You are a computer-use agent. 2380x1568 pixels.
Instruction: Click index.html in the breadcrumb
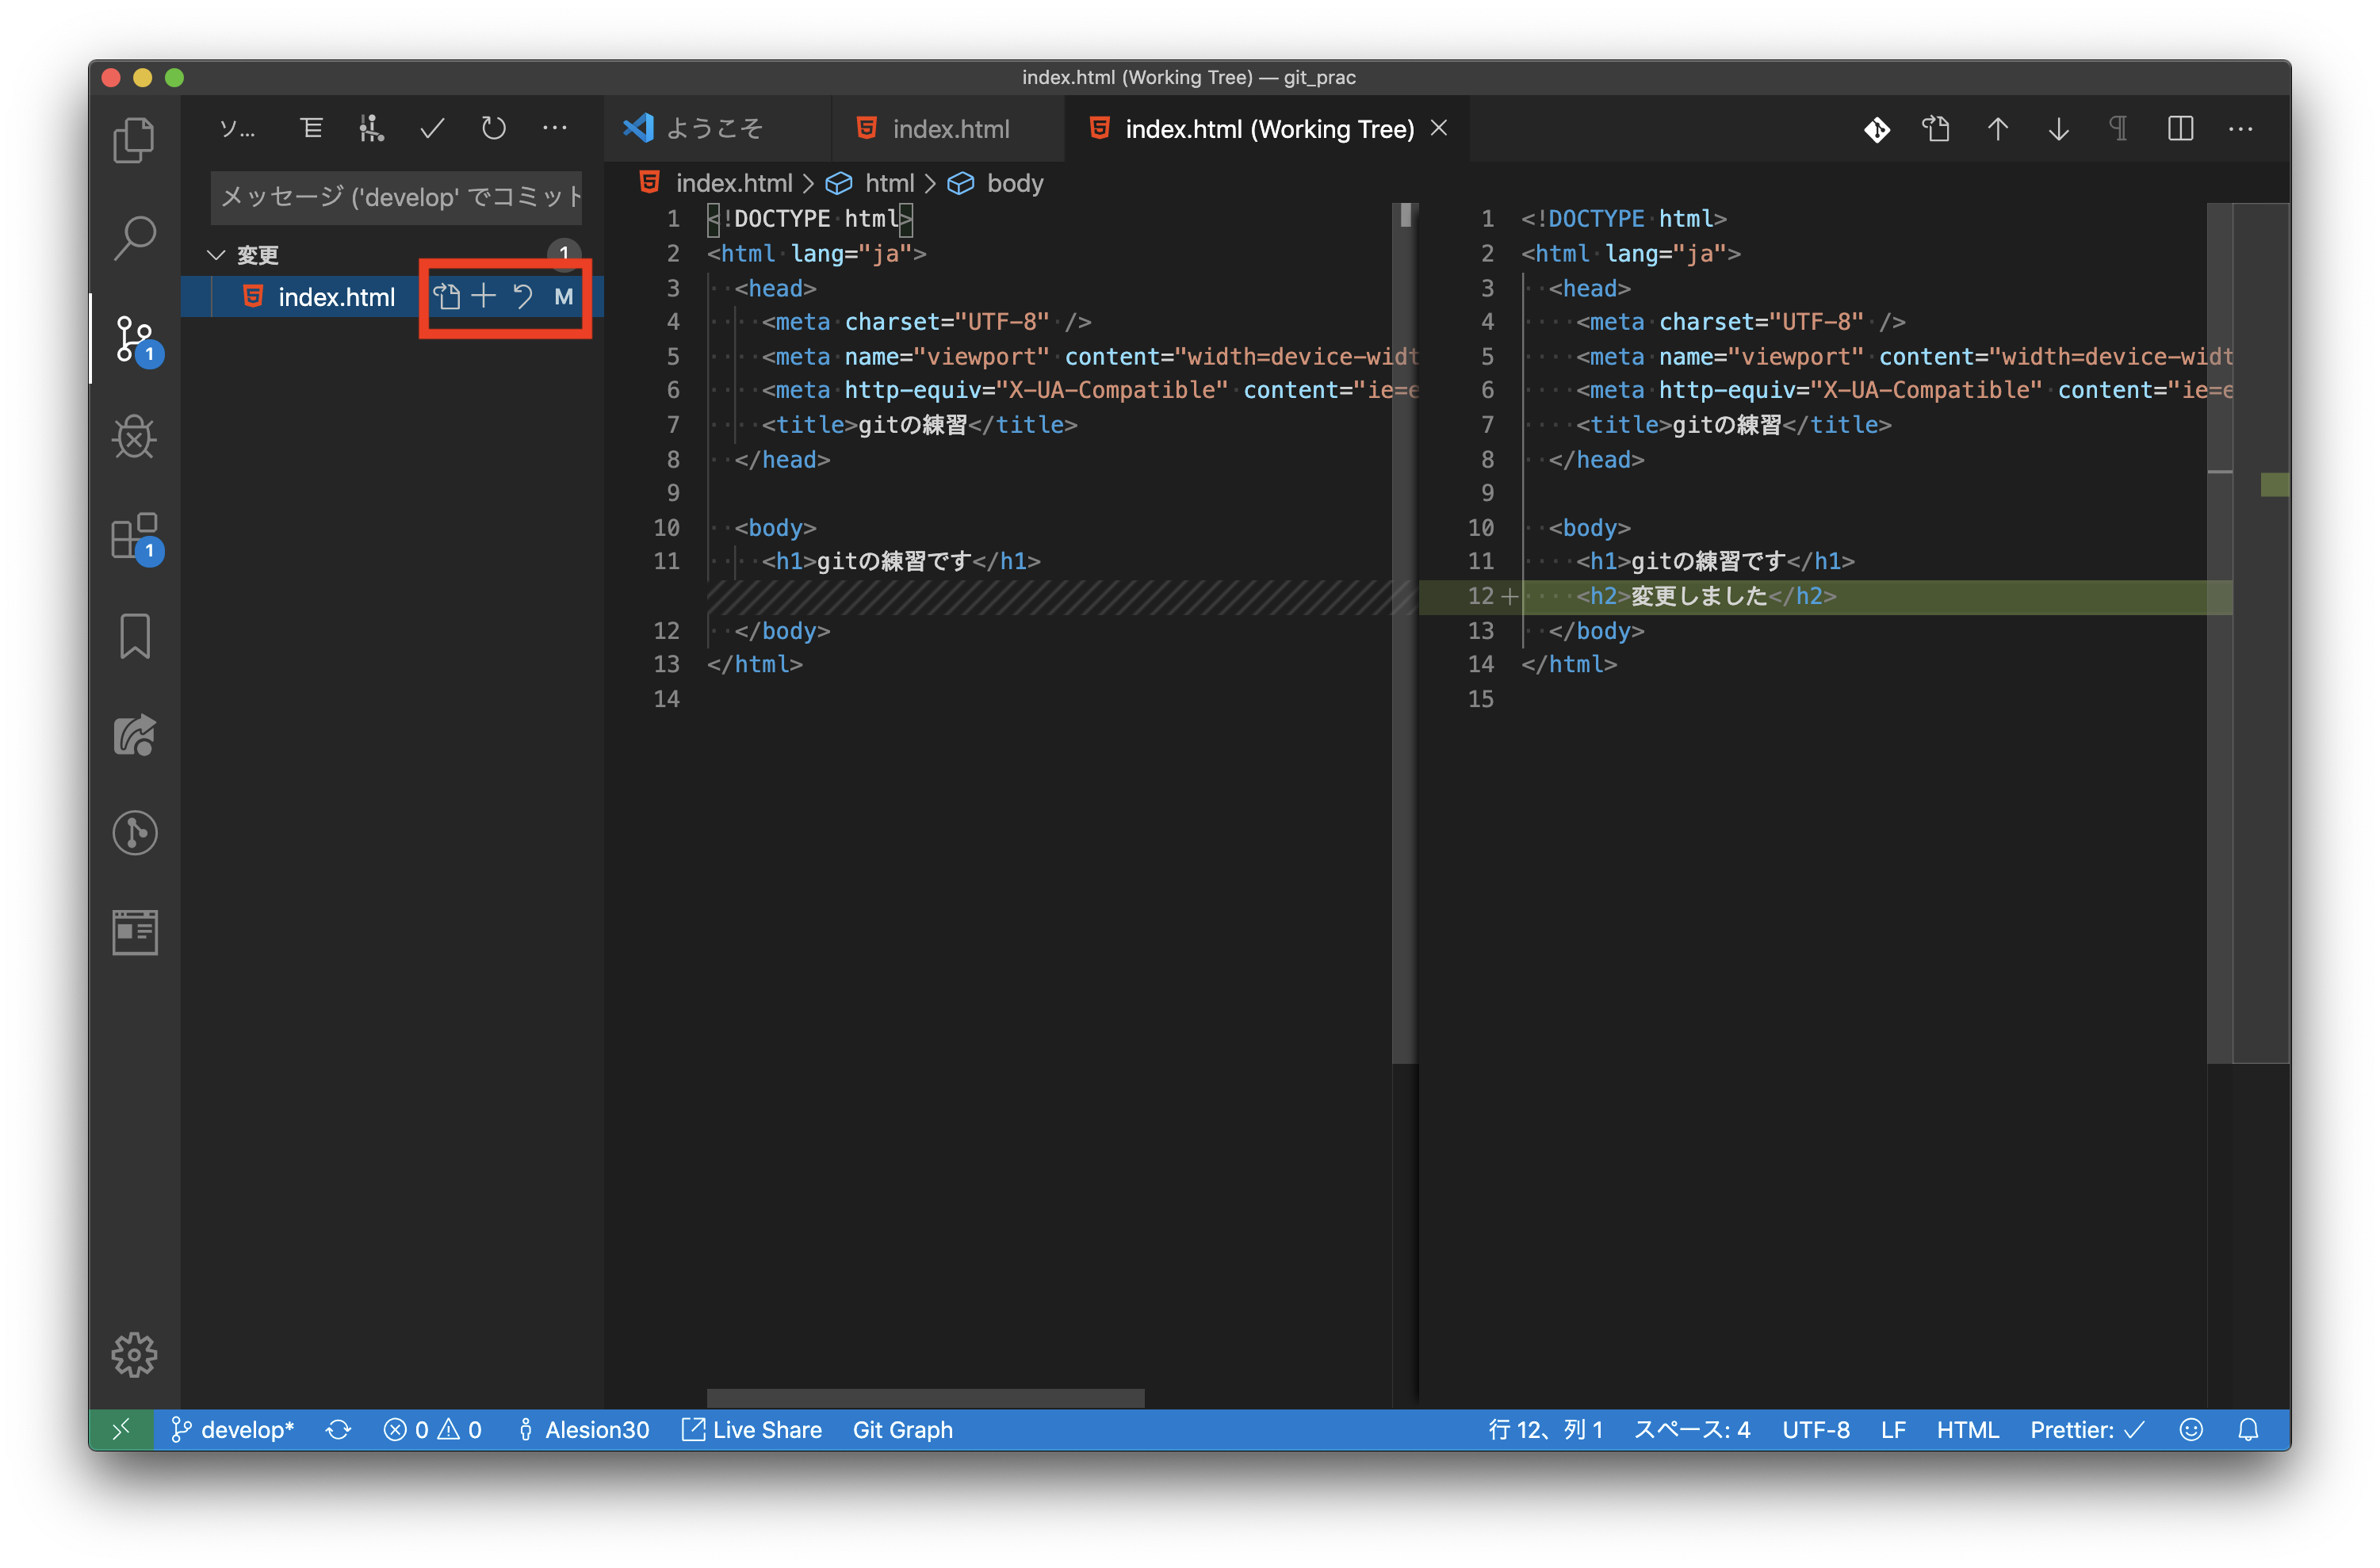pos(733,183)
